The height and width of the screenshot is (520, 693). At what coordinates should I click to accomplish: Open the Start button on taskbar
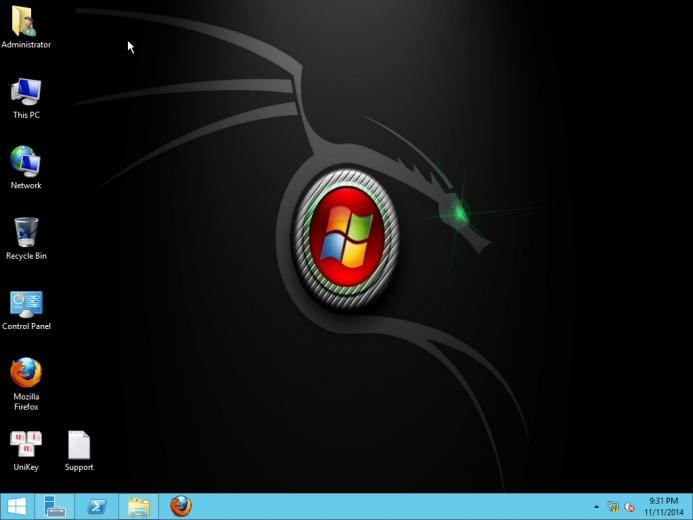point(17,506)
